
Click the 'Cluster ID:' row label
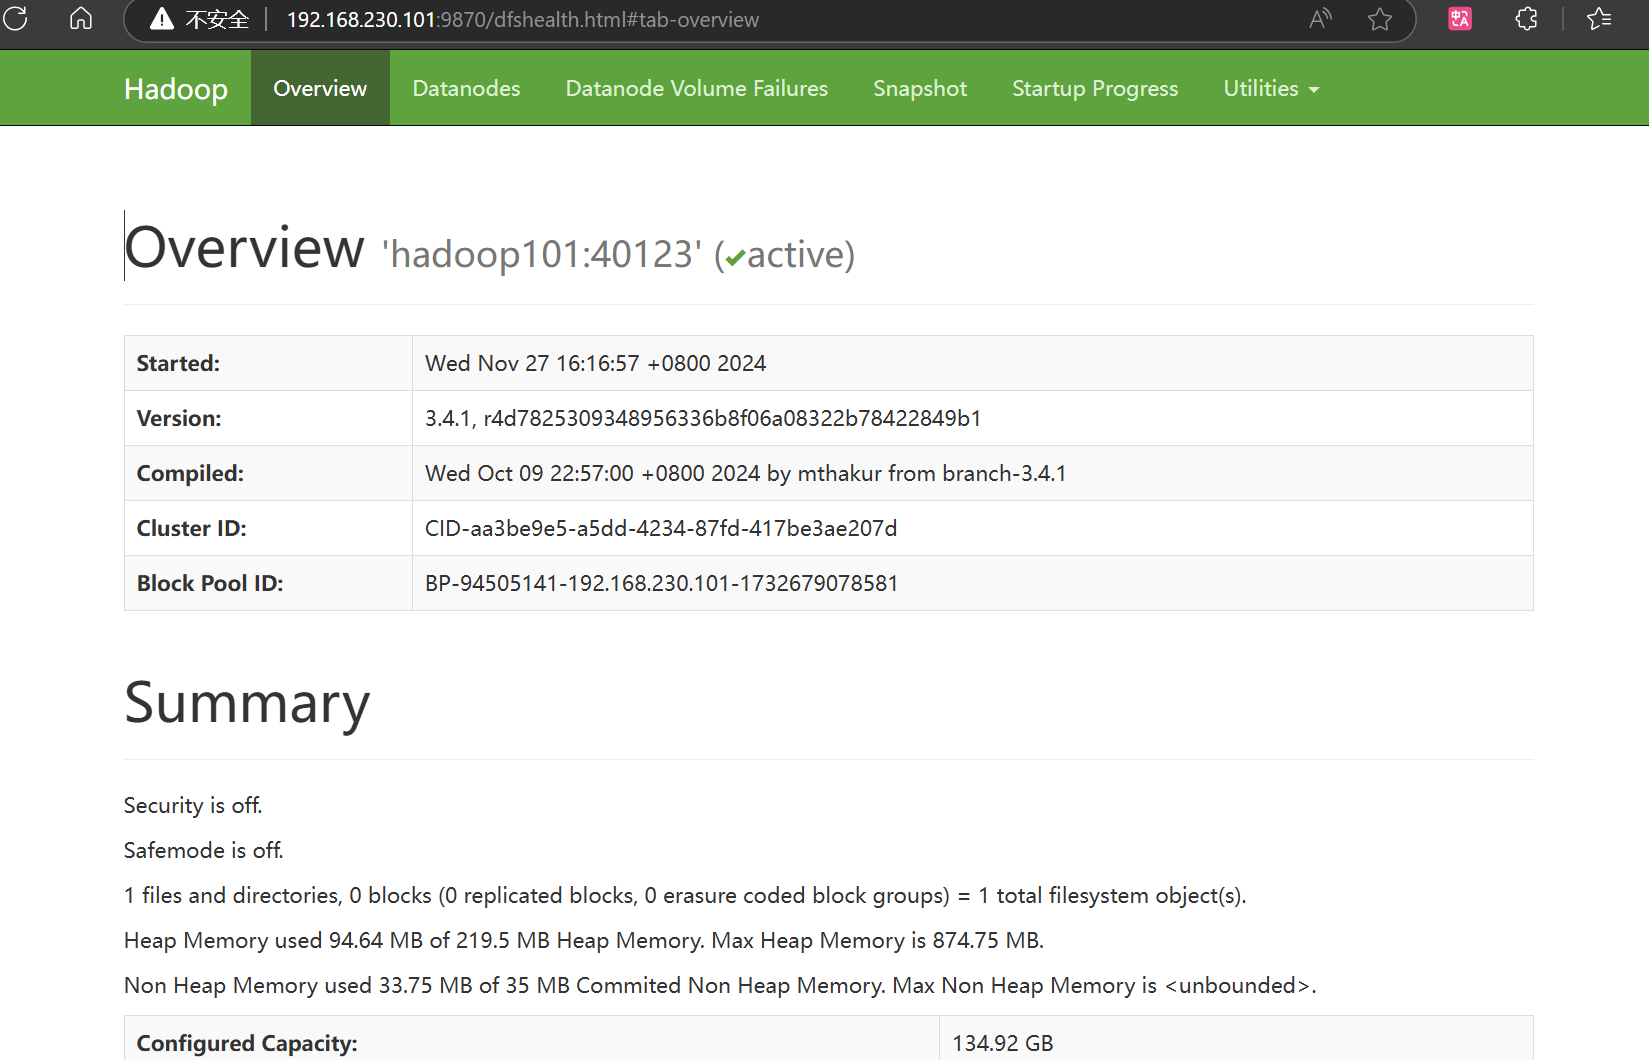[x=191, y=528]
